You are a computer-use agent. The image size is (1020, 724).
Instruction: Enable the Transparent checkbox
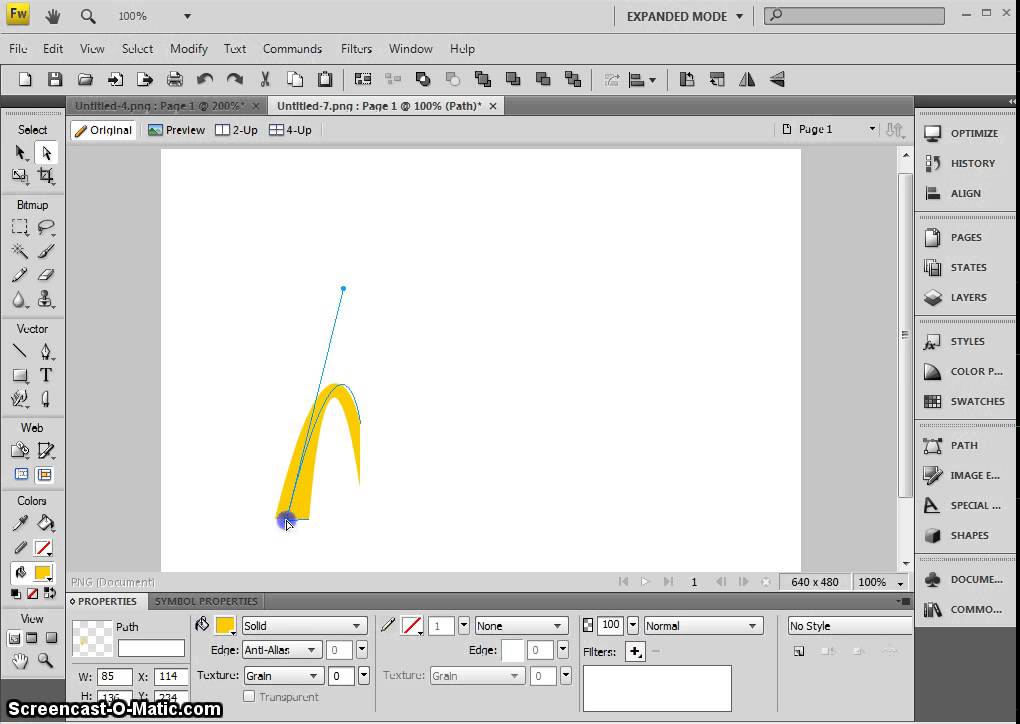tap(249, 696)
